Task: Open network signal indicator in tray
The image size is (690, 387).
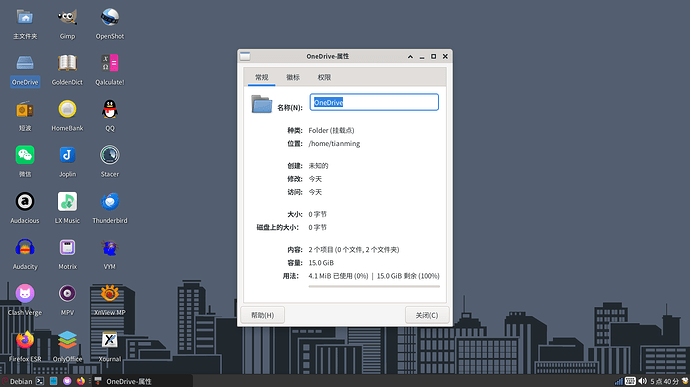Action: [x=618, y=381]
